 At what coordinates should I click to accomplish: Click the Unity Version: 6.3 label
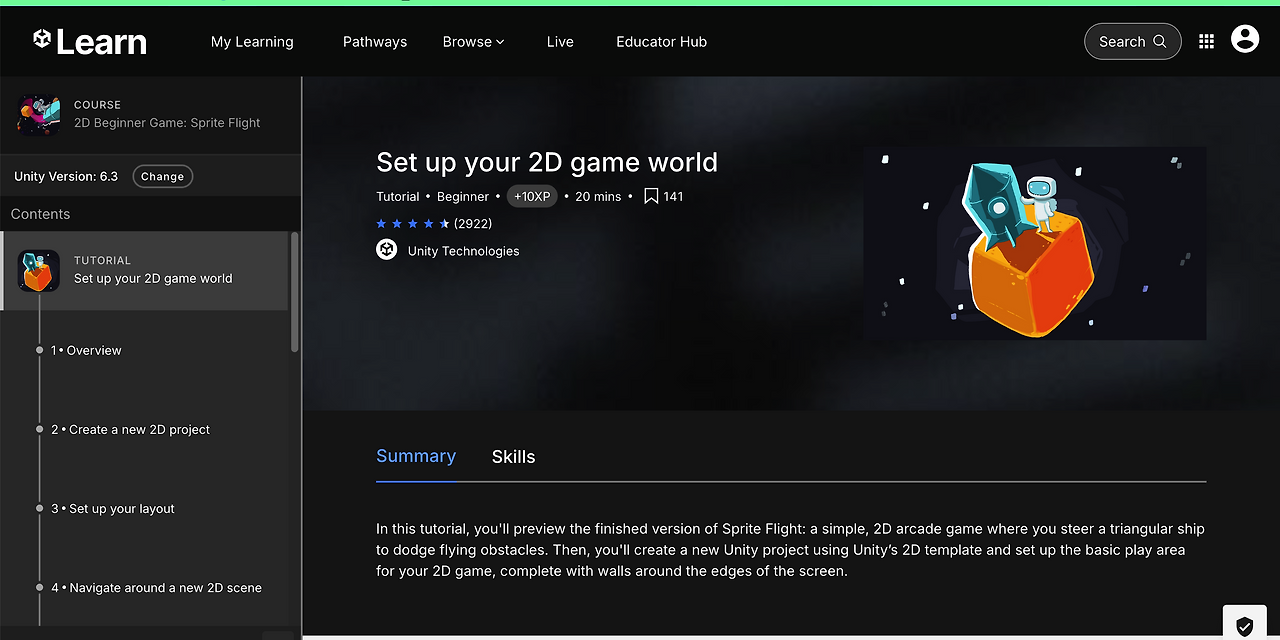[x=66, y=176]
